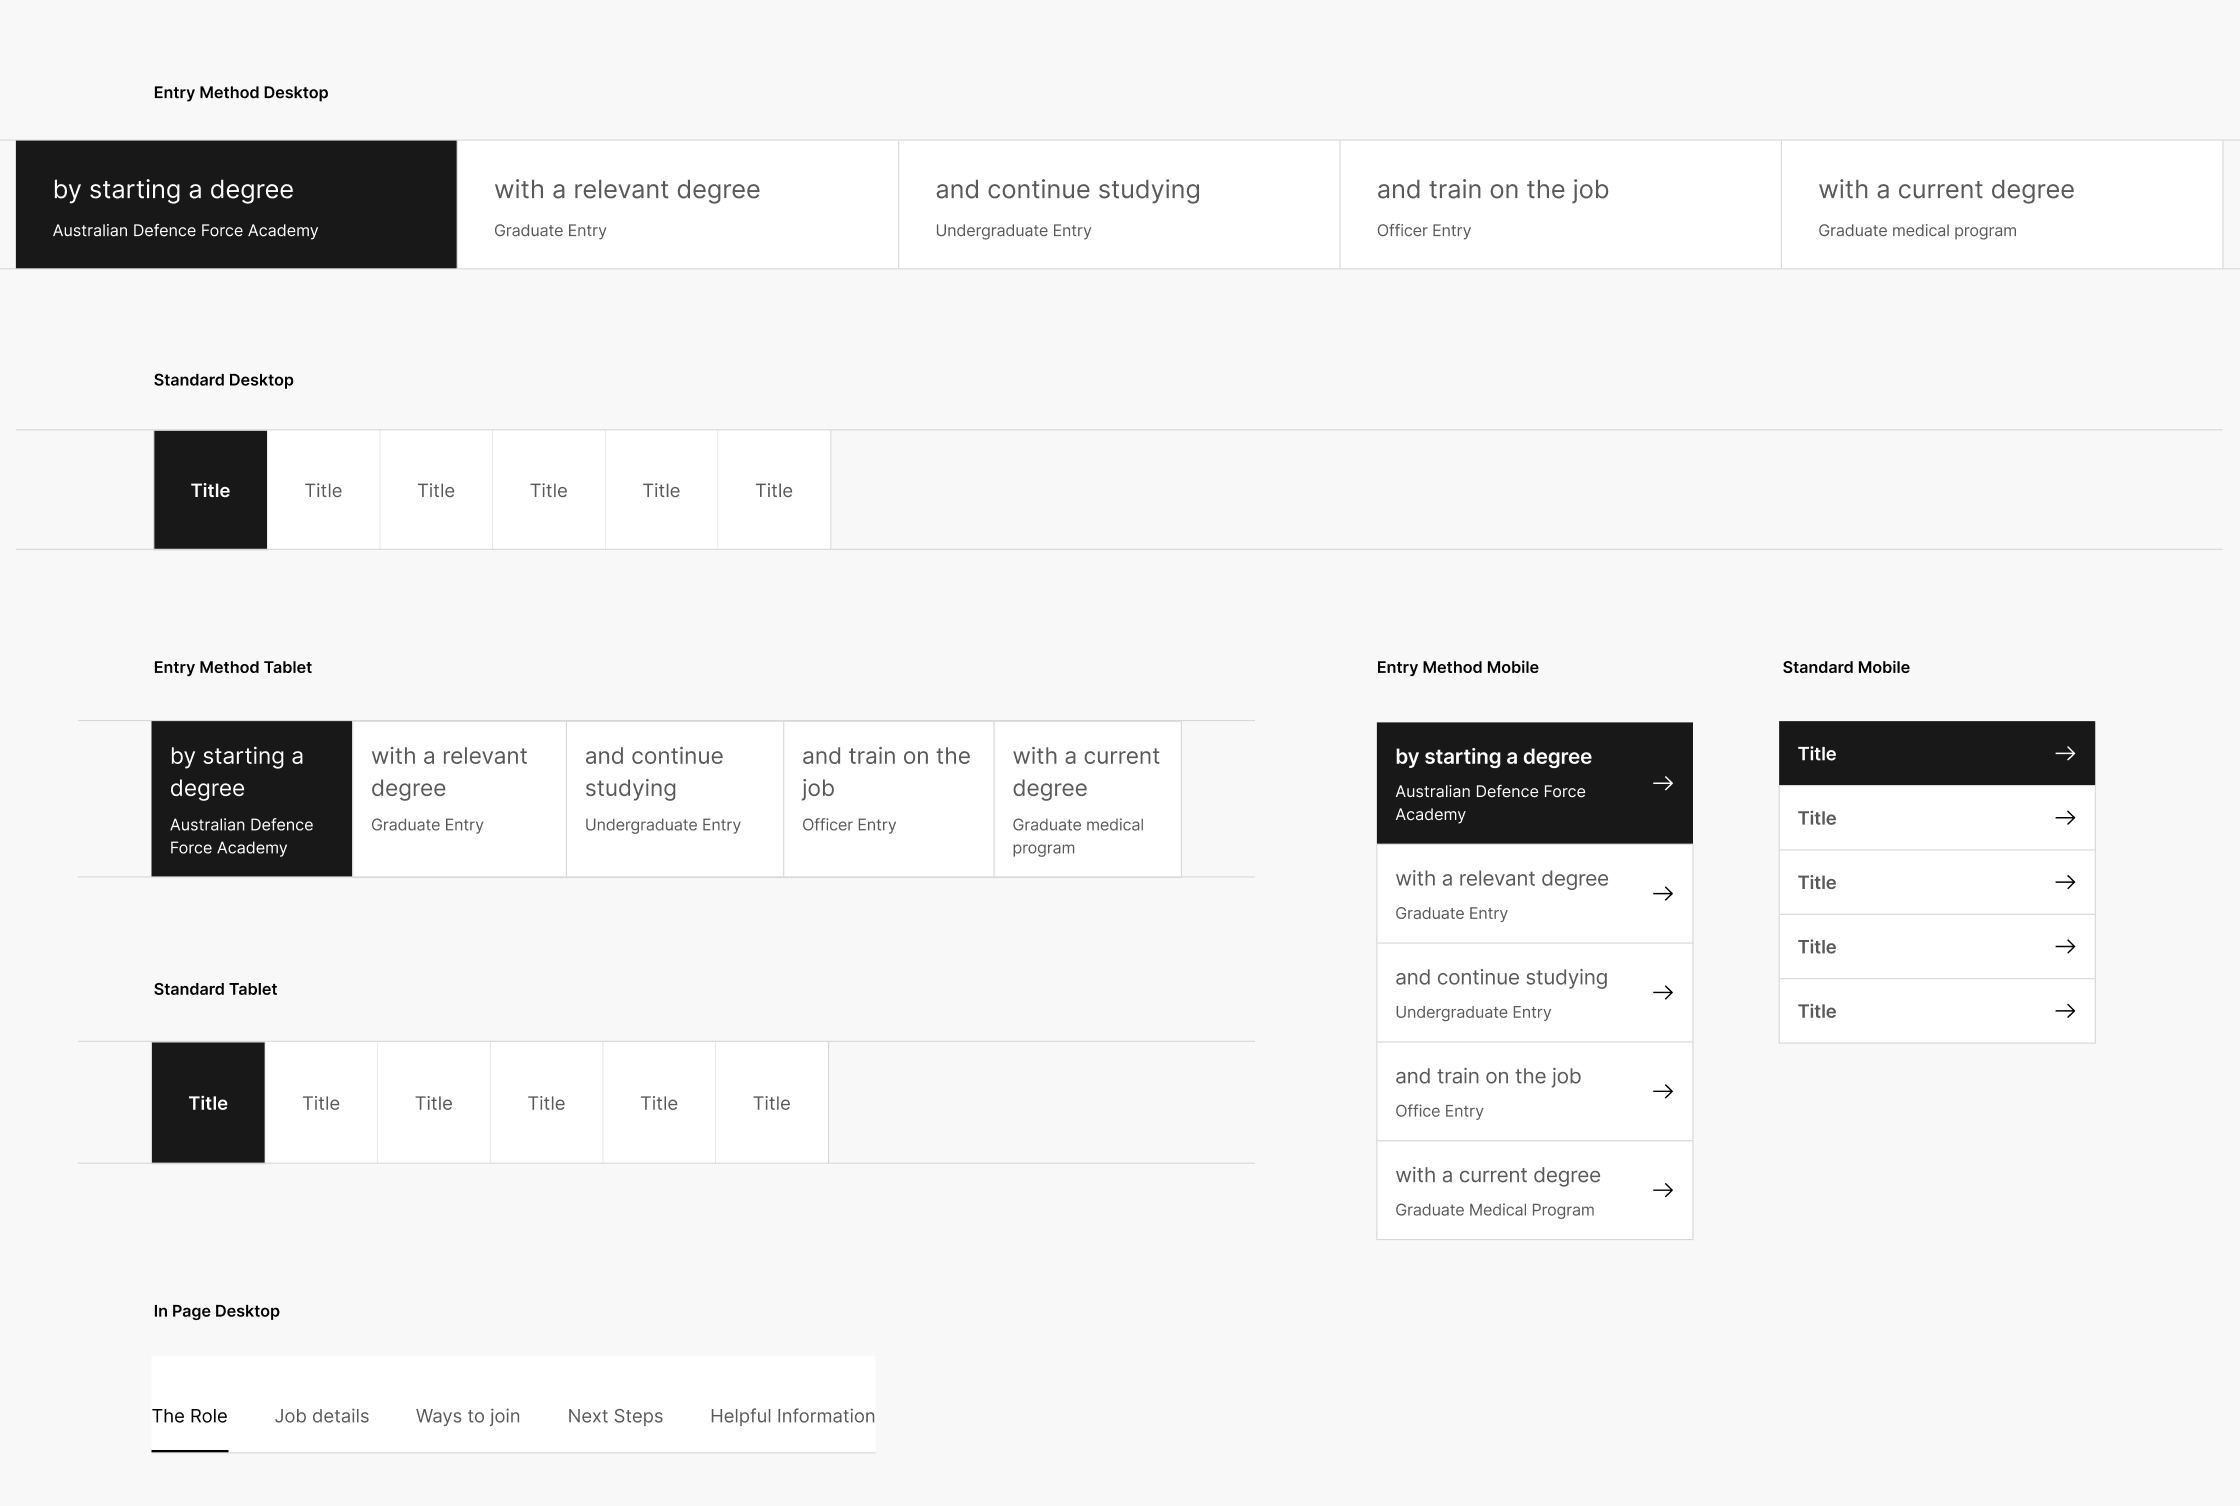Choose 'with a current degree' desktop tab
Viewport: 2240px width, 1506px height.
coord(2000,205)
